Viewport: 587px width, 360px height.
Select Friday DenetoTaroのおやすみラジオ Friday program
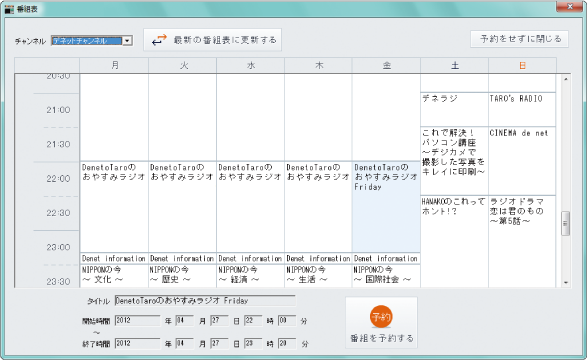click(386, 207)
